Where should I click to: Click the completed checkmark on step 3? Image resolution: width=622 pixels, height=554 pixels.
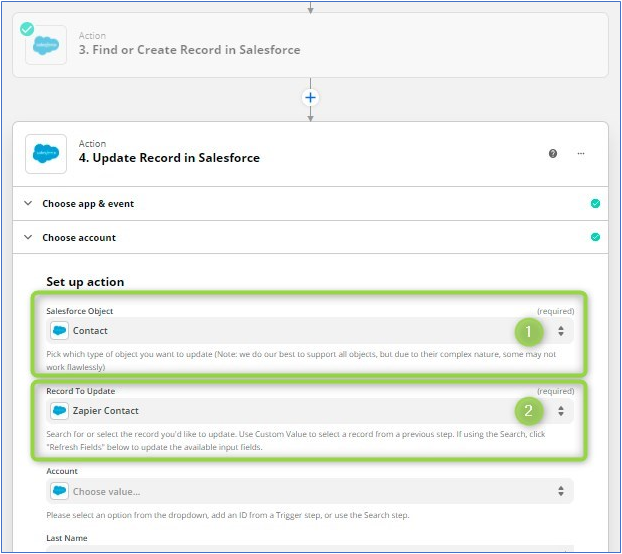pyautogui.click(x=27, y=29)
